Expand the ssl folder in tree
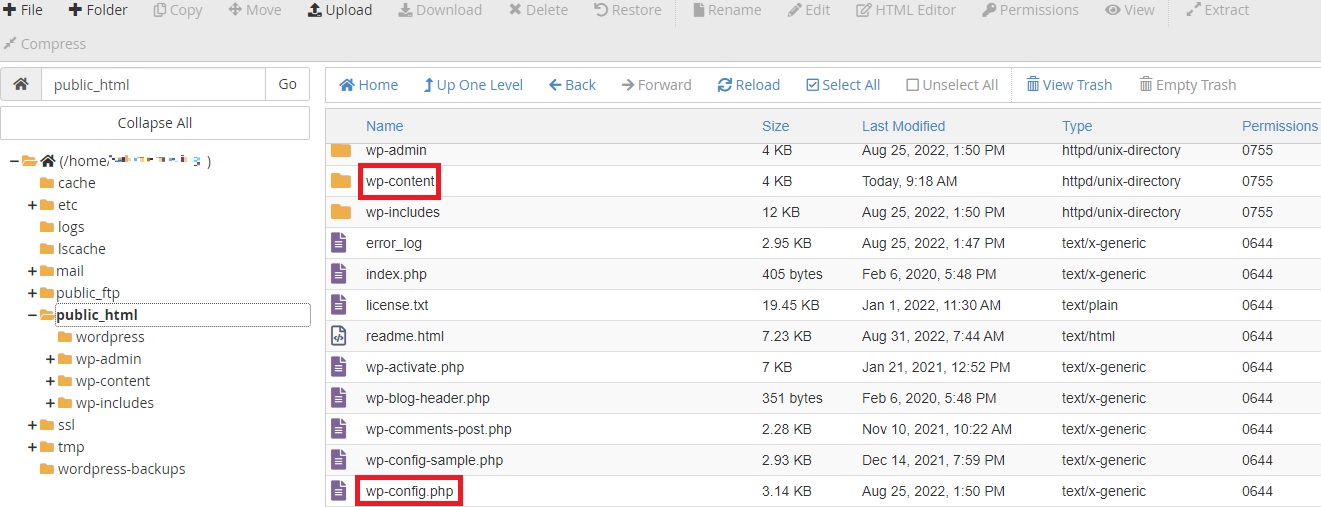 (32, 425)
